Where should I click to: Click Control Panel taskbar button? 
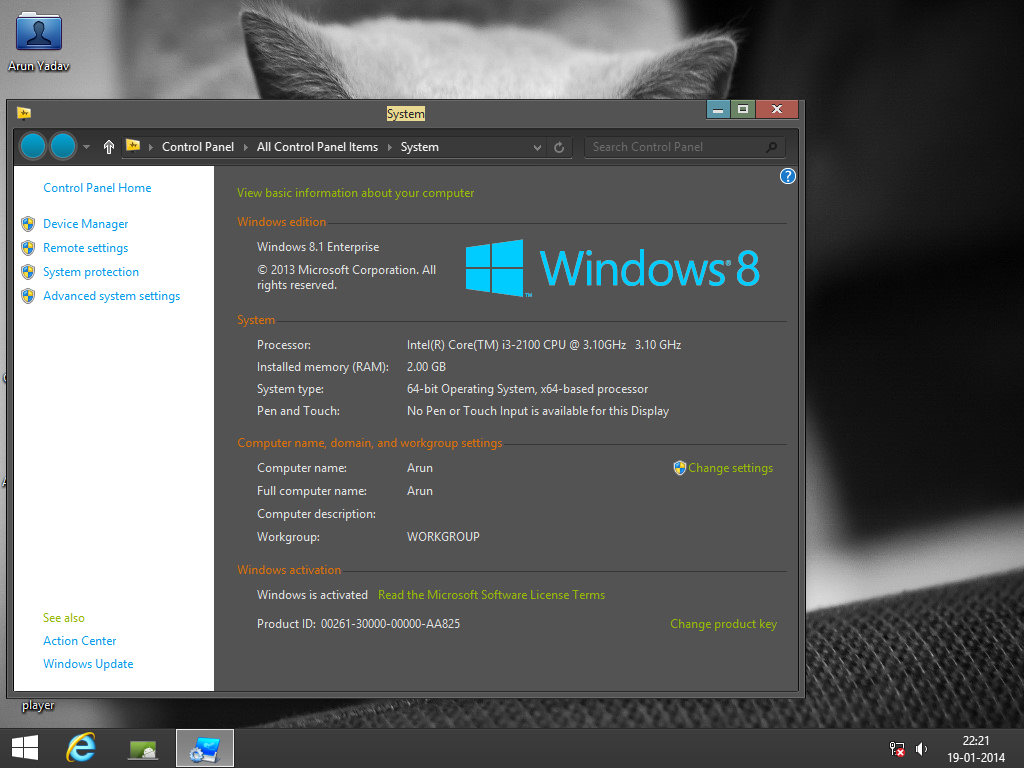click(x=205, y=748)
